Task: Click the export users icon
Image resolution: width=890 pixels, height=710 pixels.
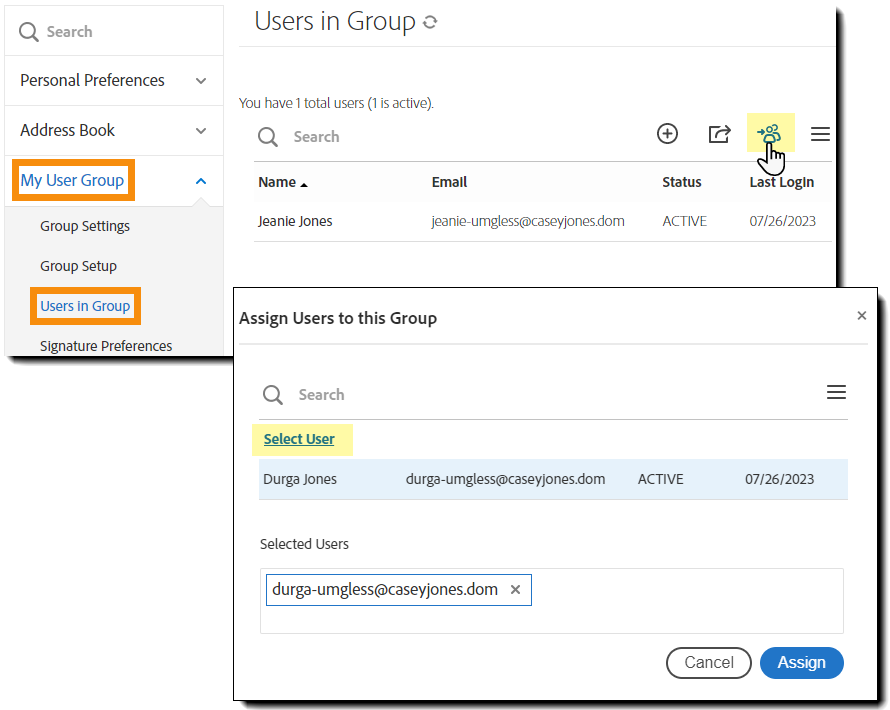Action: pyautogui.click(x=719, y=133)
